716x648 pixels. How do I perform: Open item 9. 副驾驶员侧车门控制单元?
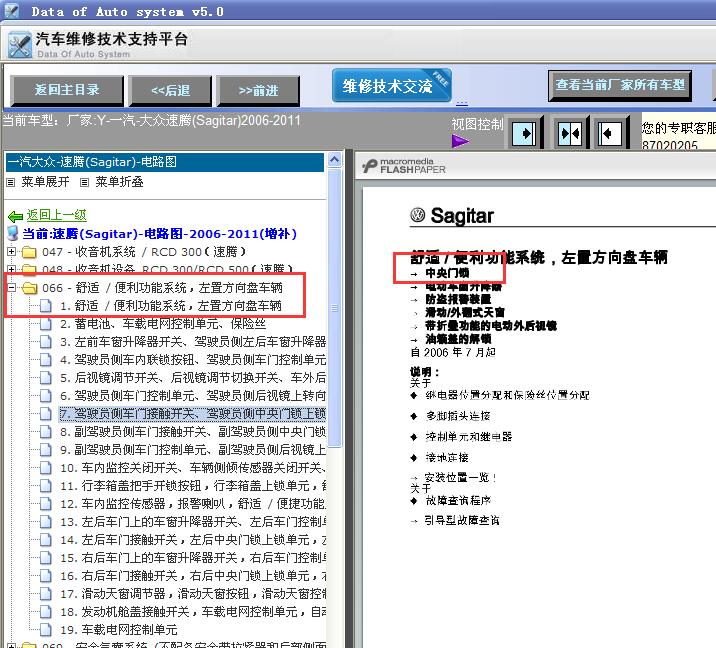193,450
